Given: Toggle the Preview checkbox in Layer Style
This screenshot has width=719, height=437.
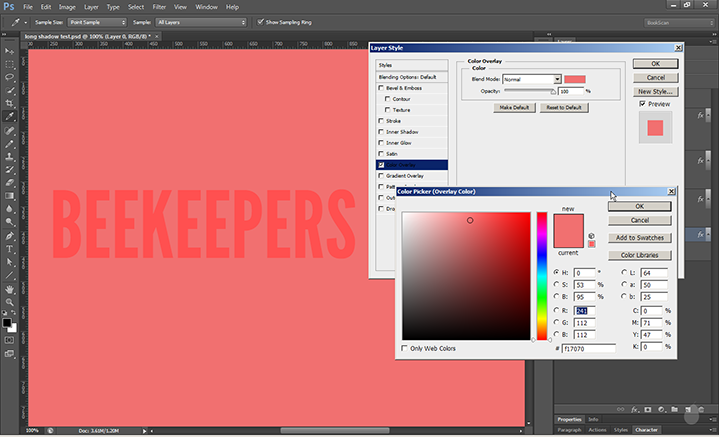Looking at the screenshot, I should (642, 103).
